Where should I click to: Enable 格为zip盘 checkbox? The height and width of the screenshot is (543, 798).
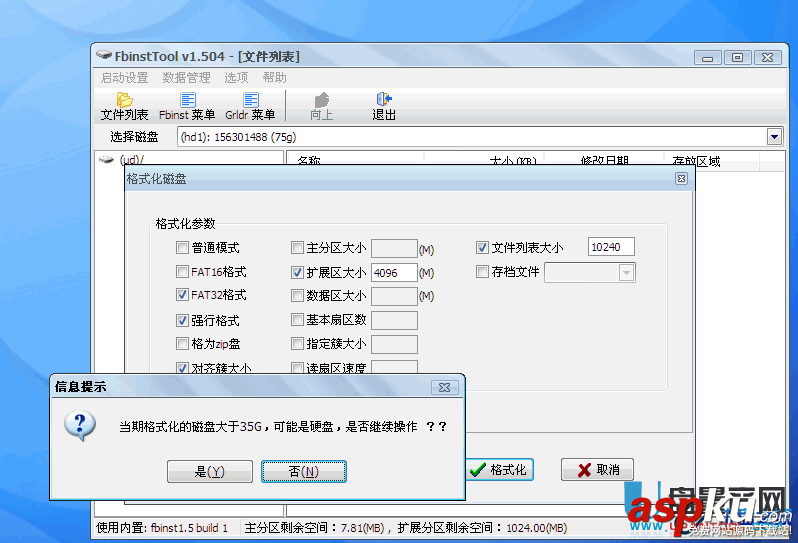click(x=182, y=344)
